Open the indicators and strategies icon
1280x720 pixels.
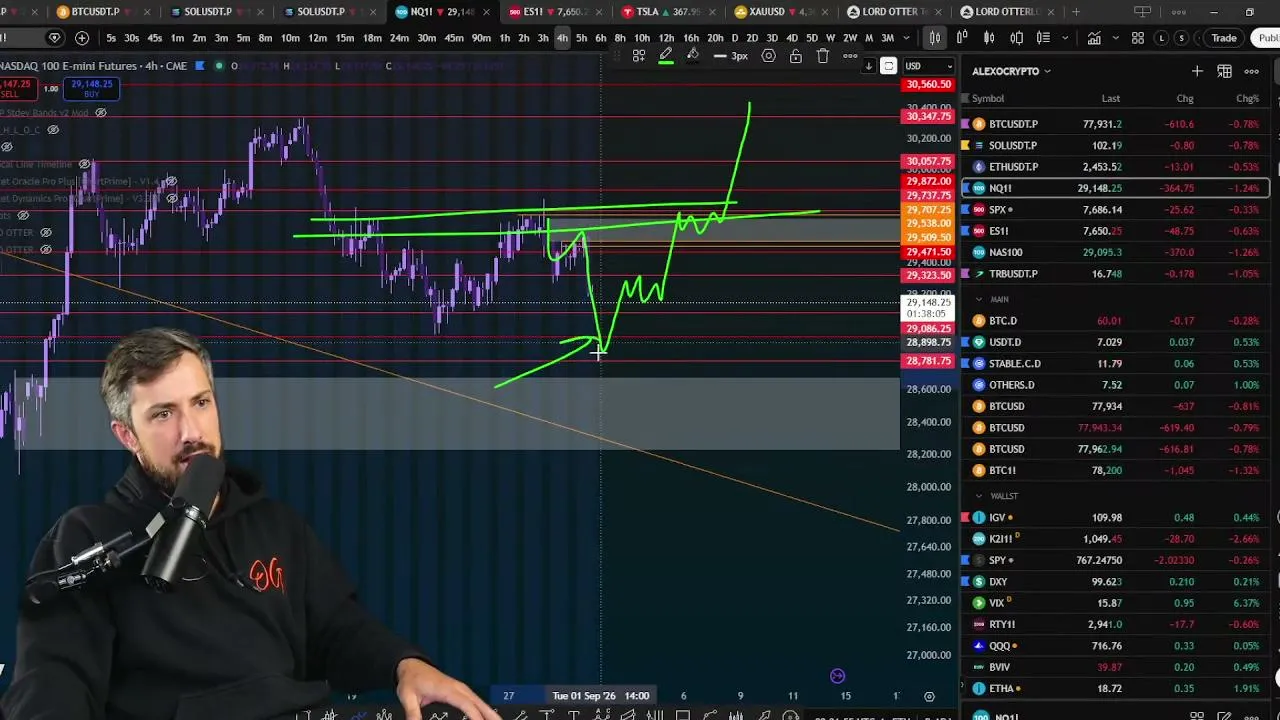pyautogui.click(x=1094, y=38)
